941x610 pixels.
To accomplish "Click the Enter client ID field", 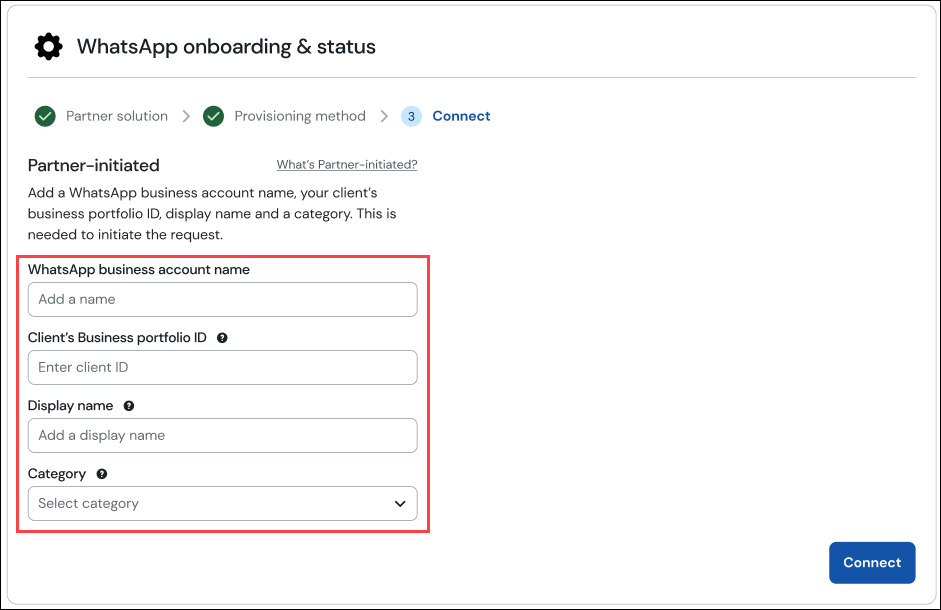I will coord(222,367).
